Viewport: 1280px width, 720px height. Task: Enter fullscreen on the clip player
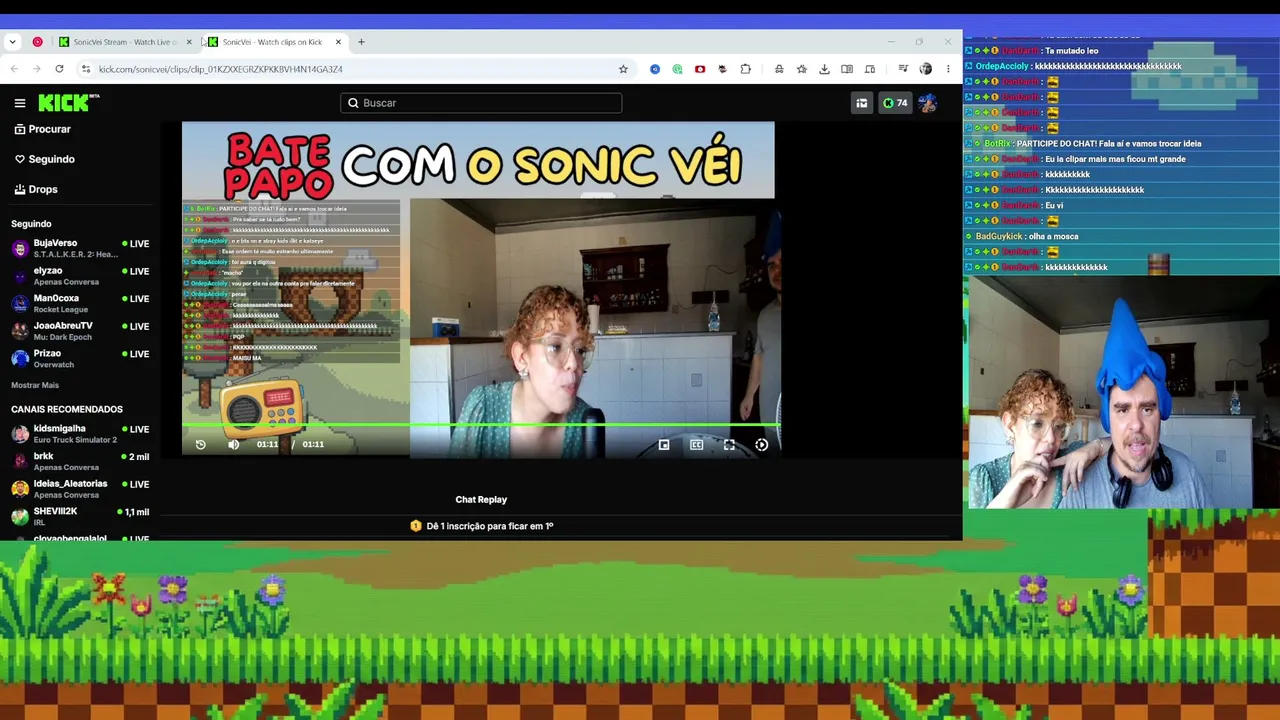click(x=729, y=445)
